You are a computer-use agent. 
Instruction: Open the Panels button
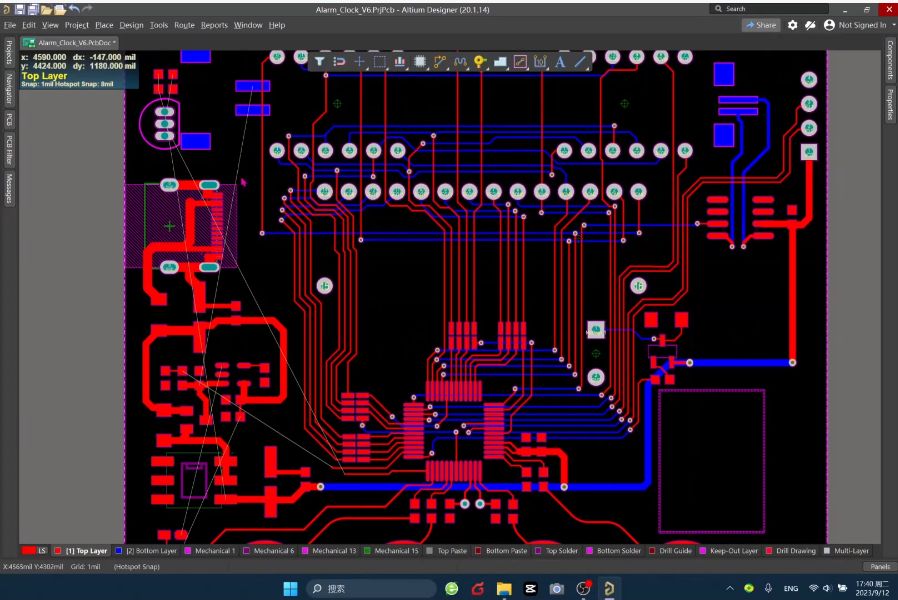pyautogui.click(x=880, y=566)
